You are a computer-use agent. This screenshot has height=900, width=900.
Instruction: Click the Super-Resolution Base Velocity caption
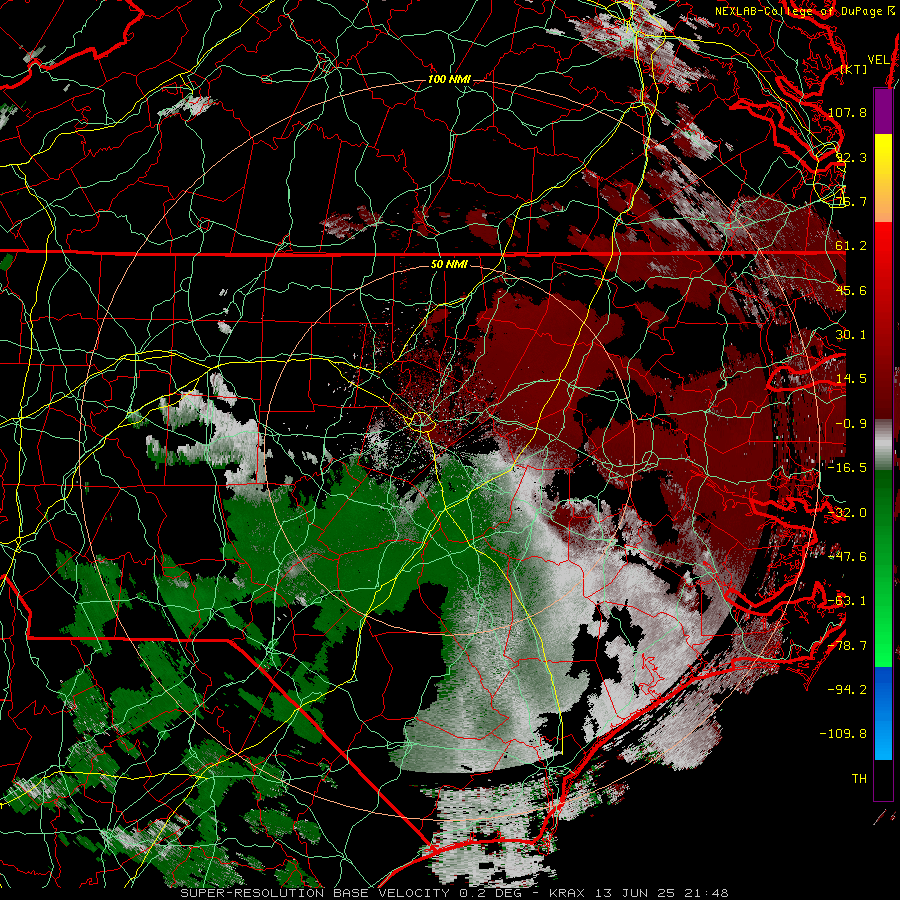[454, 893]
